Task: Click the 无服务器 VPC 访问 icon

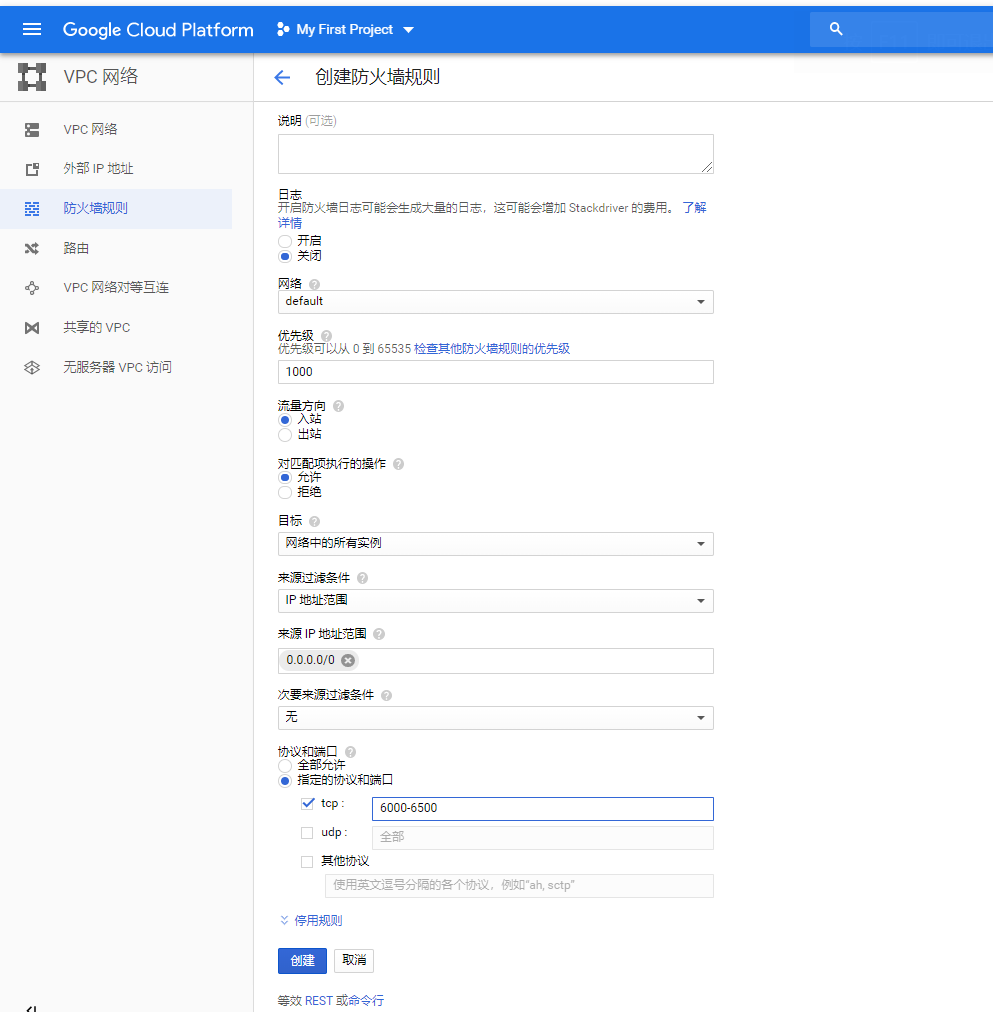Action: point(32,367)
